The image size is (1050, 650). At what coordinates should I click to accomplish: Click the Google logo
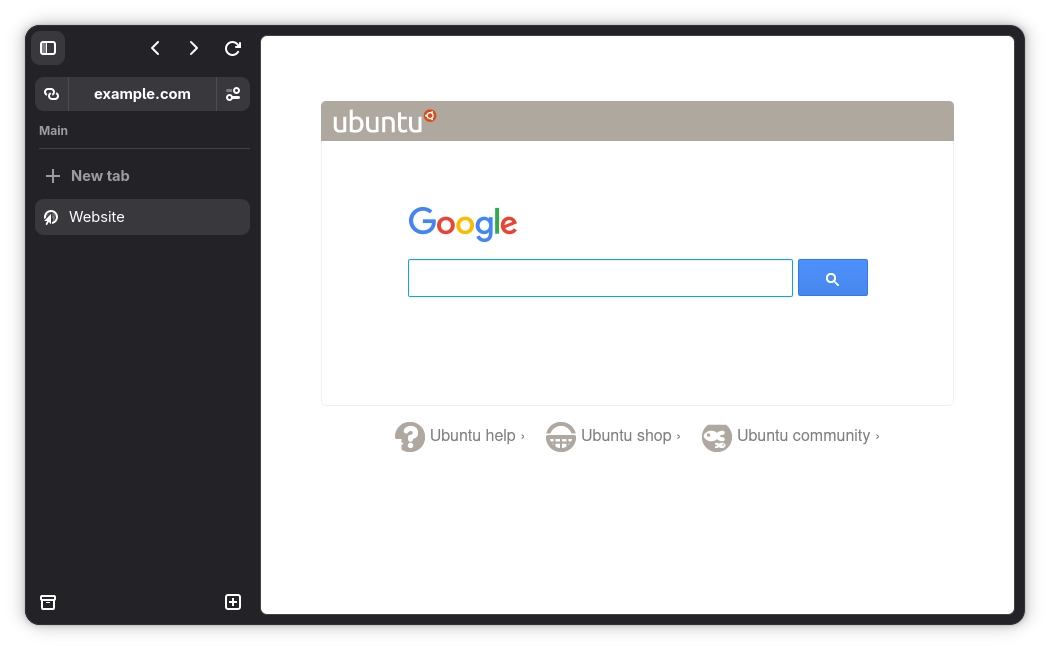(463, 223)
